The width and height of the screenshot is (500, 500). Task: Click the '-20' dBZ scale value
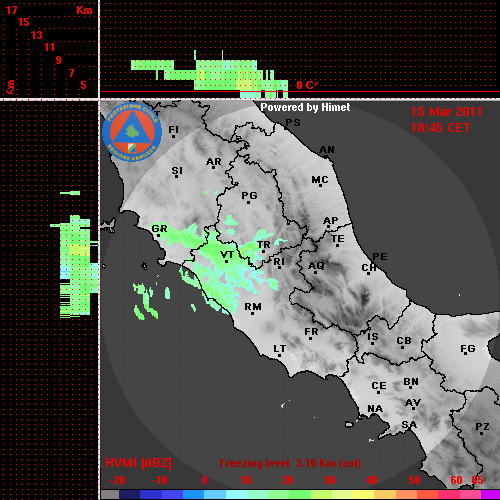117,480
